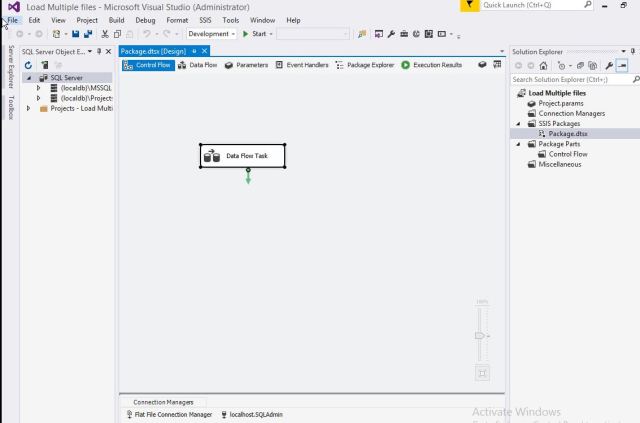
Task: Click the zoom fit-to-view button on canvas
Action: coord(482,373)
